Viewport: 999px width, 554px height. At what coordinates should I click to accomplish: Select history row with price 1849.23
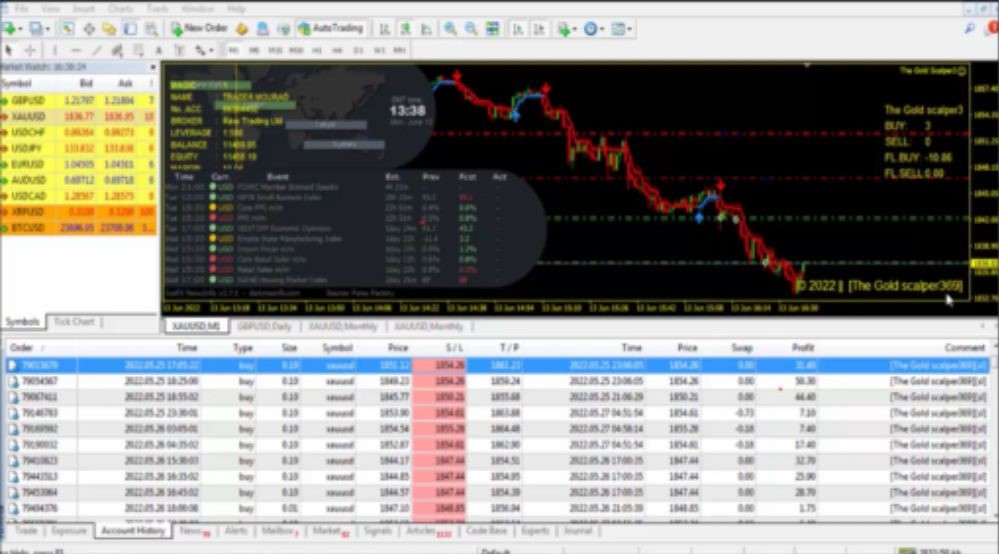[x=497, y=381]
